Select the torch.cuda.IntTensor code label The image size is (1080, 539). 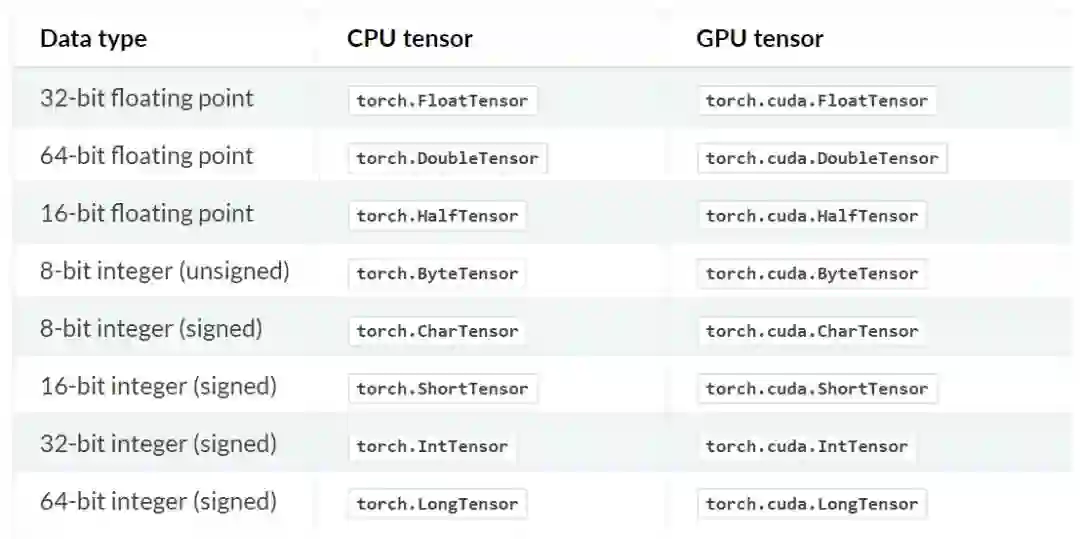coord(806,447)
